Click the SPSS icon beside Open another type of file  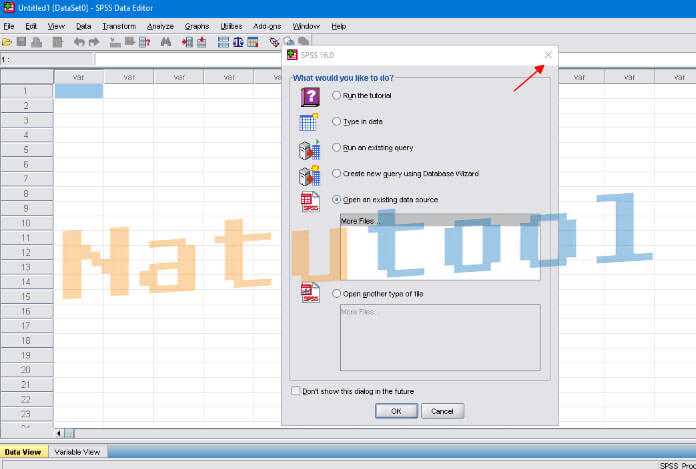tap(310, 293)
